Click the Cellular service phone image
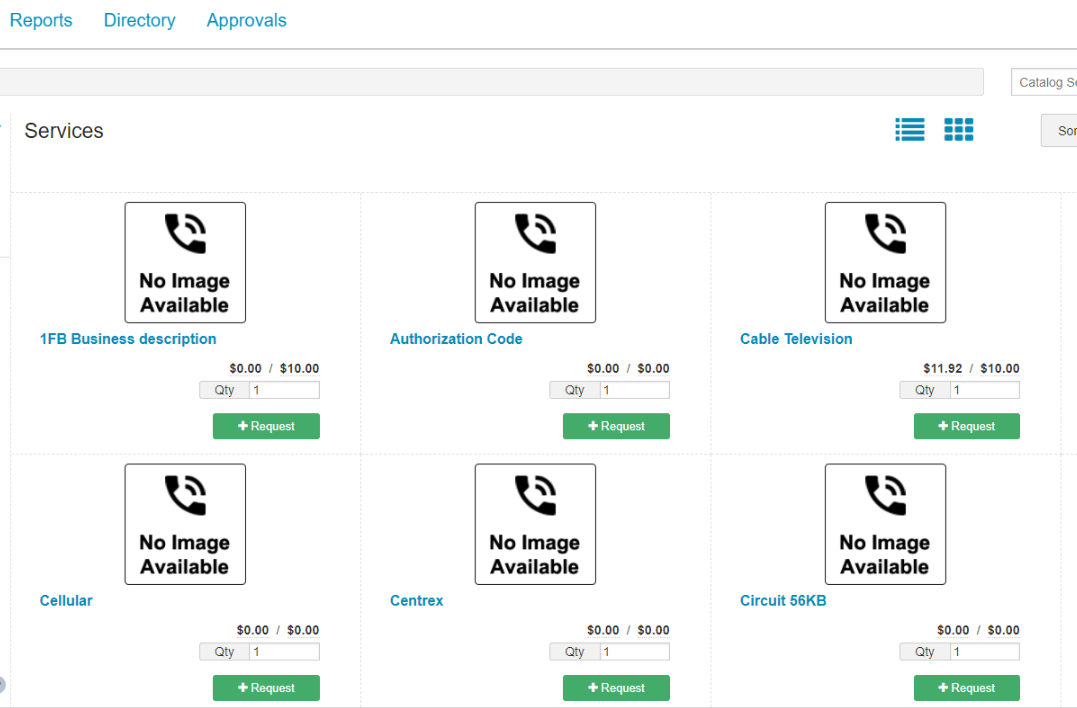Image resolution: width=1077 pixels, height=708 pixels. click(185, 524)
